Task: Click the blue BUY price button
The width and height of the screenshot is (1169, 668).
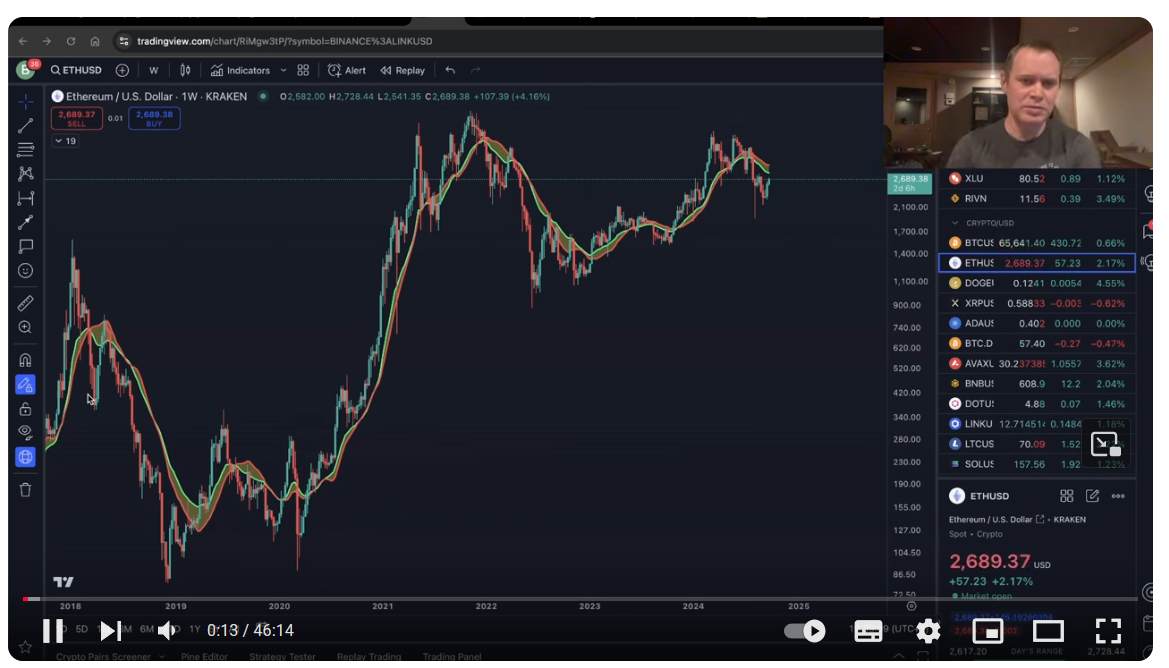Action: pyautogui.click(x=153, y=118)
